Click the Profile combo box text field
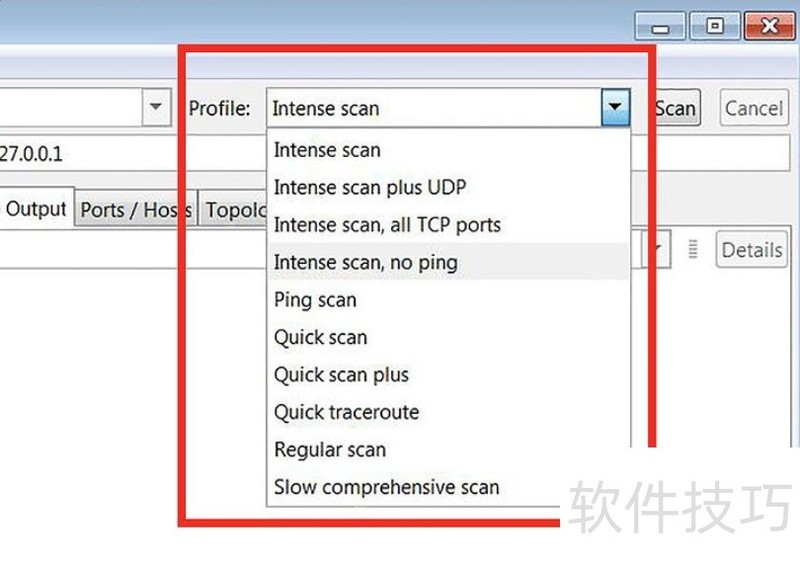This screenshot has height=567, width=800. point(434,108)
